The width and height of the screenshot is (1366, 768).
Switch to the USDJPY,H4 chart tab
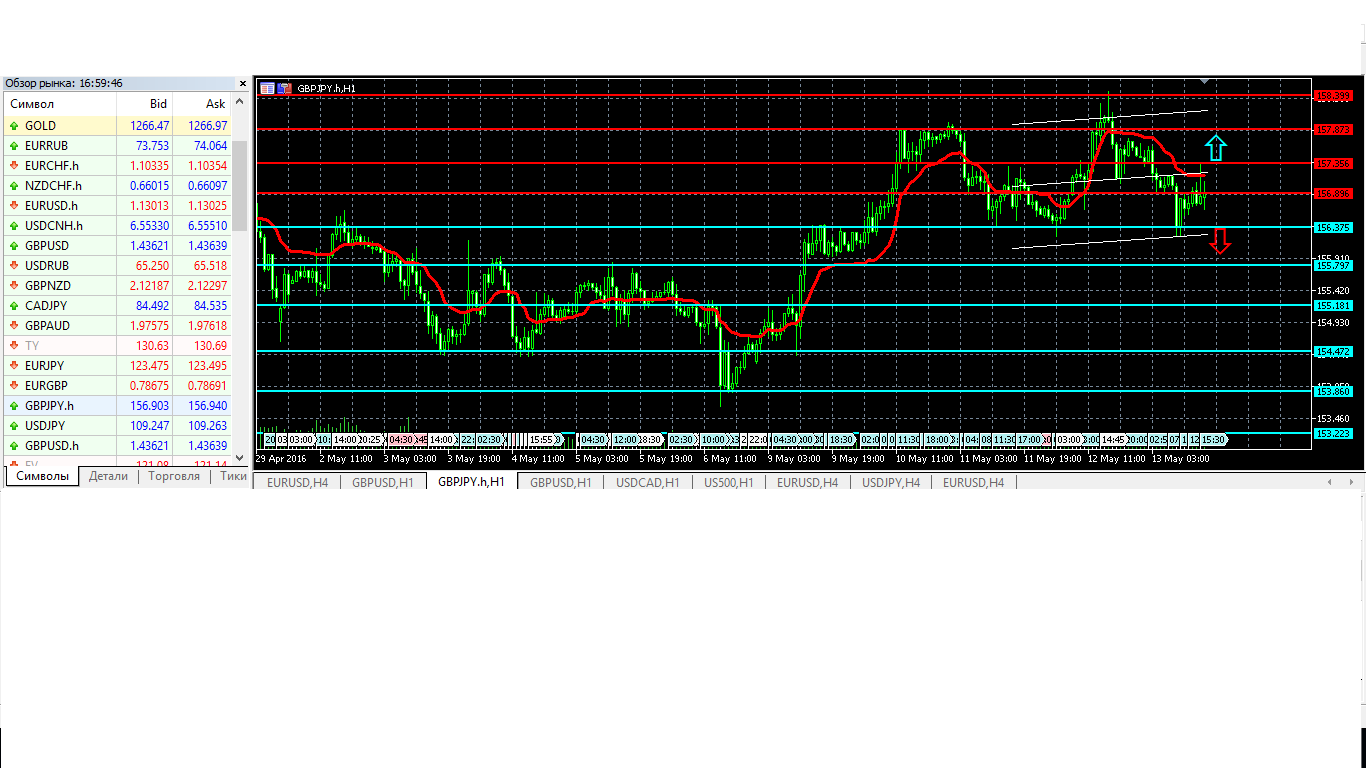890,482
